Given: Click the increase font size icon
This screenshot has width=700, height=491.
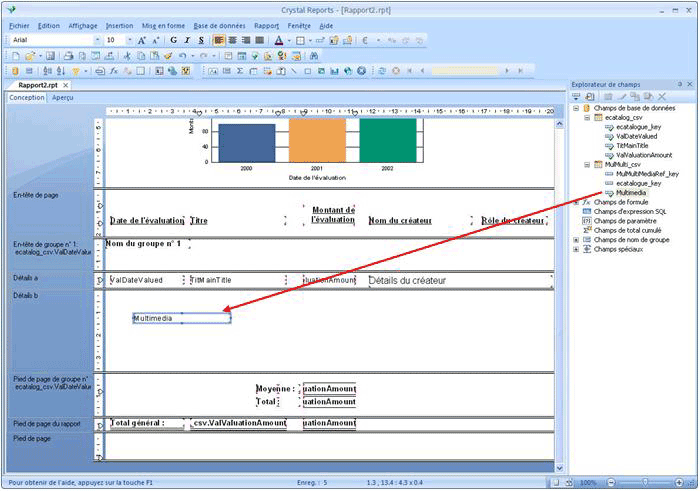Looking at the screenshot, I should tap(142, 40).
